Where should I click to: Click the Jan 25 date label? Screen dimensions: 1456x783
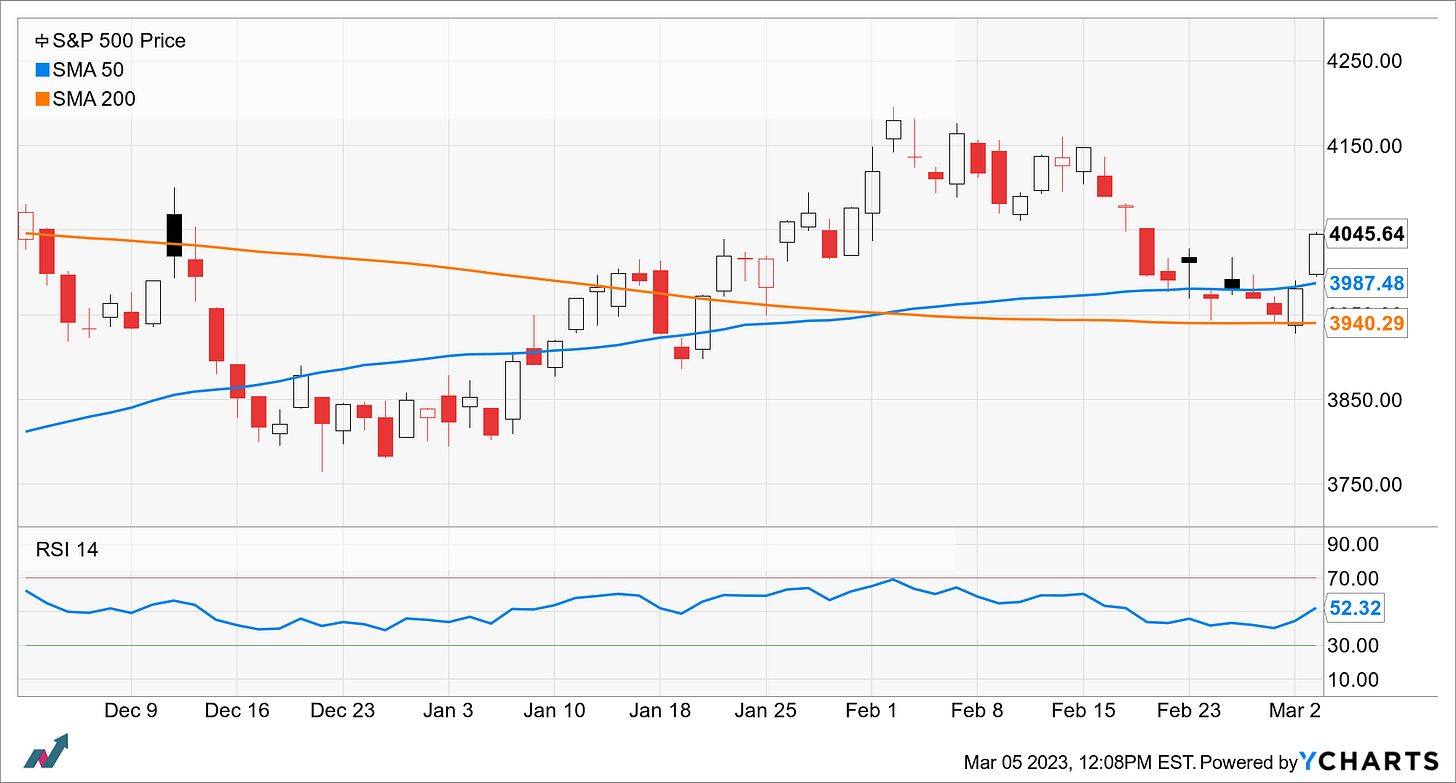click(x=765, y=711)
